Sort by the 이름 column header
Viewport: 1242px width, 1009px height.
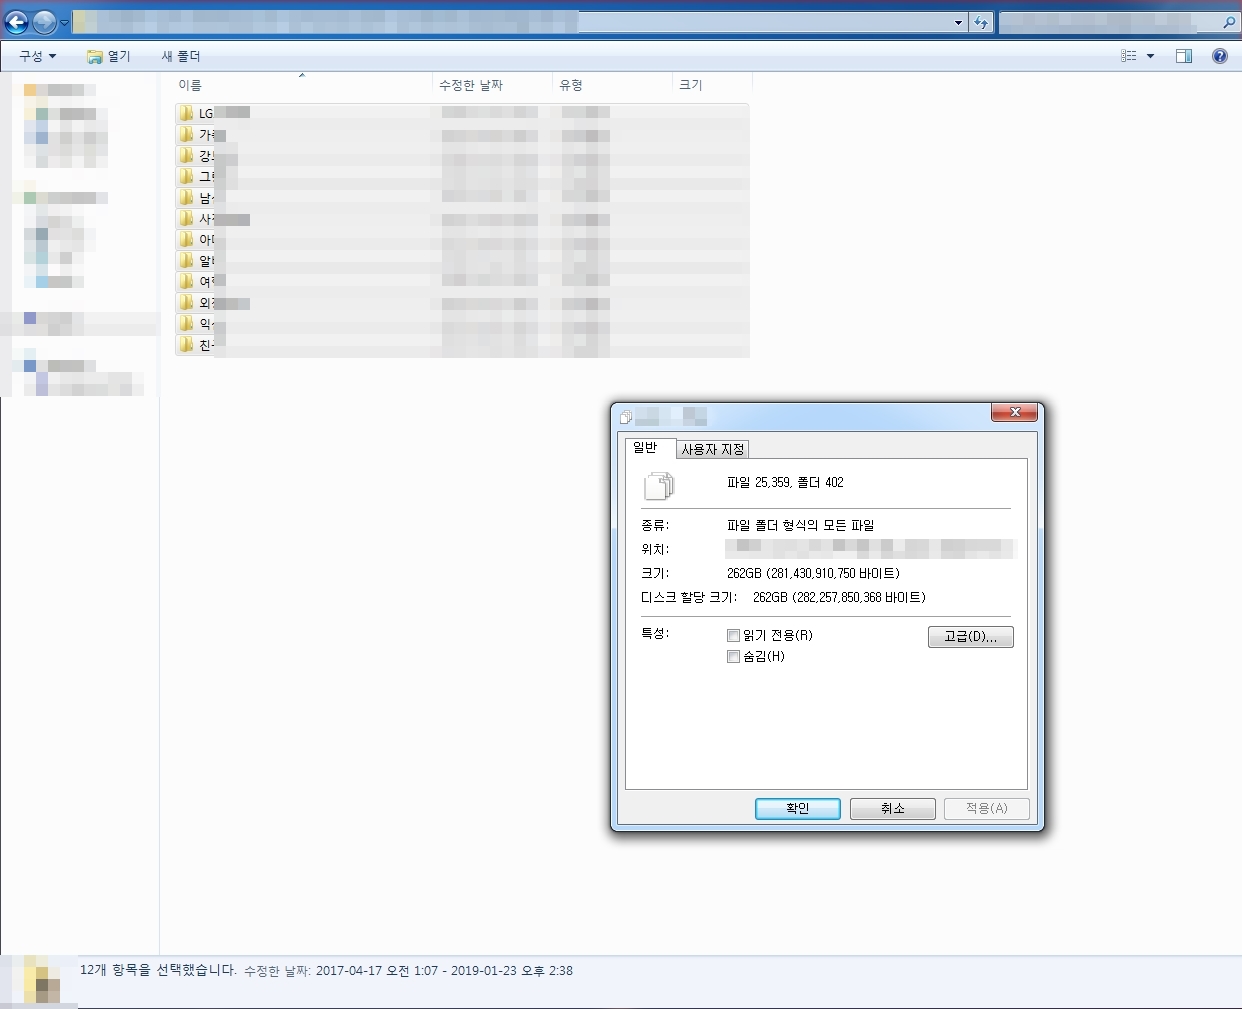click(x=302, y=85)
